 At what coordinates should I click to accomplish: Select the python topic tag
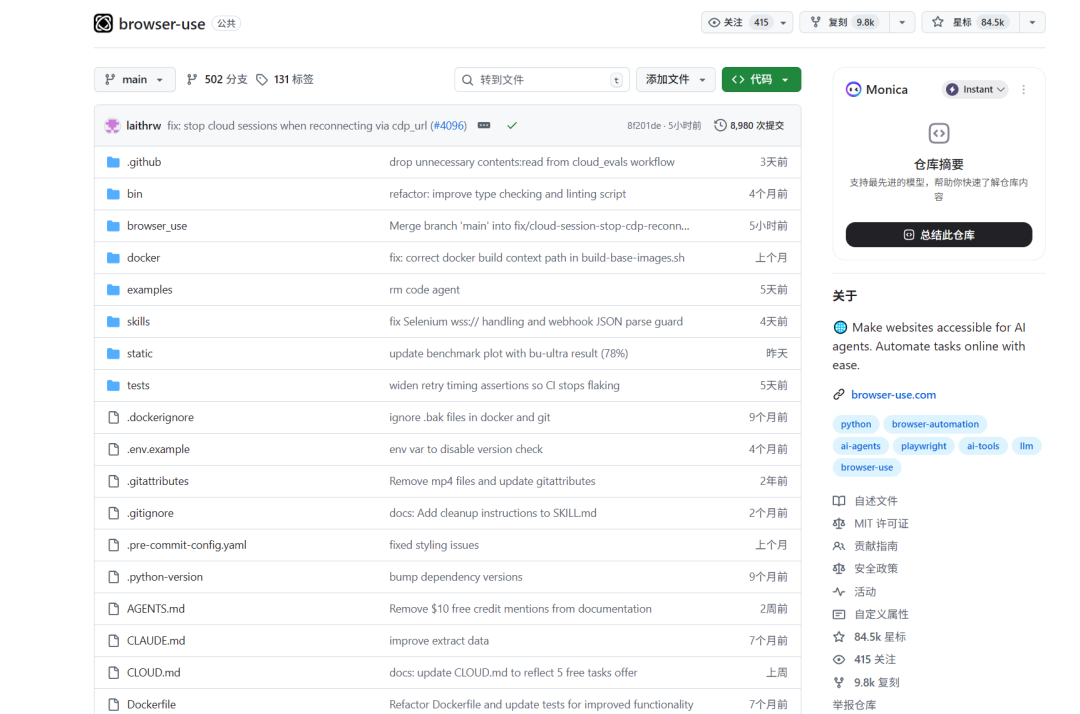click(x=855, y=424)
